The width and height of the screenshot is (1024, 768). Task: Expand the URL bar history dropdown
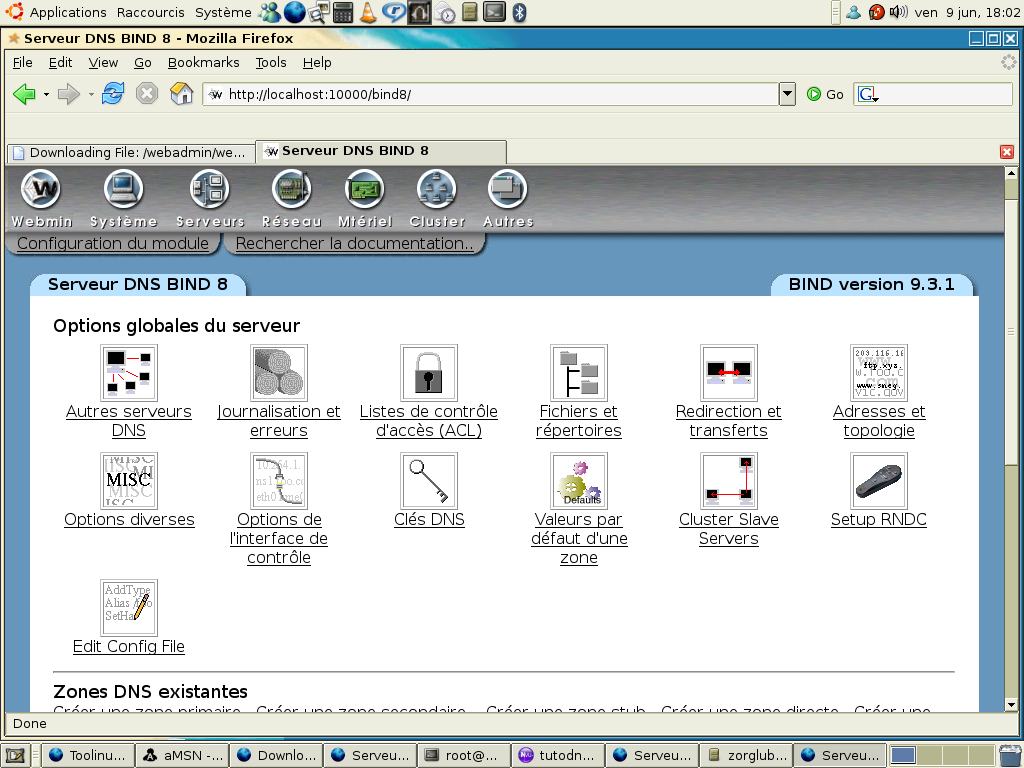pos(788,94)
